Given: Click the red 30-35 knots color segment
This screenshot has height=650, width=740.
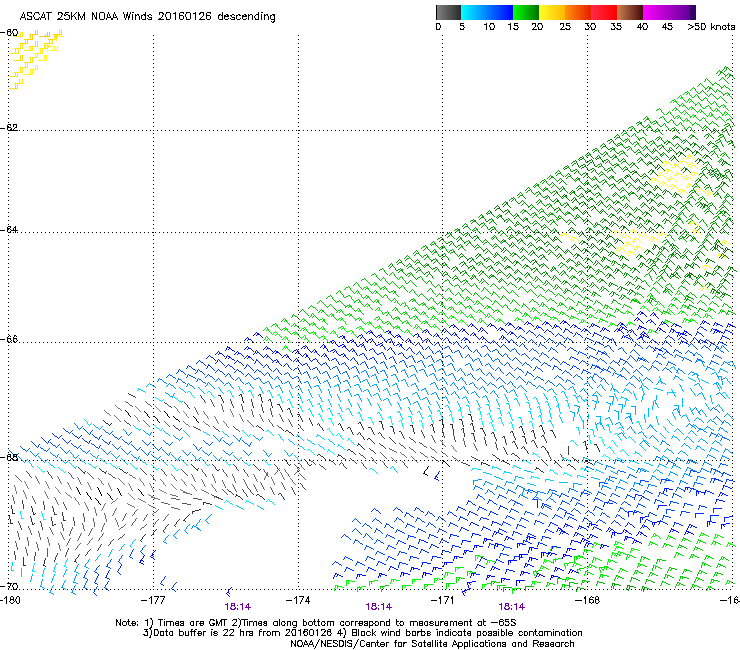Looking at the screenshot, I should pos(604,12).
